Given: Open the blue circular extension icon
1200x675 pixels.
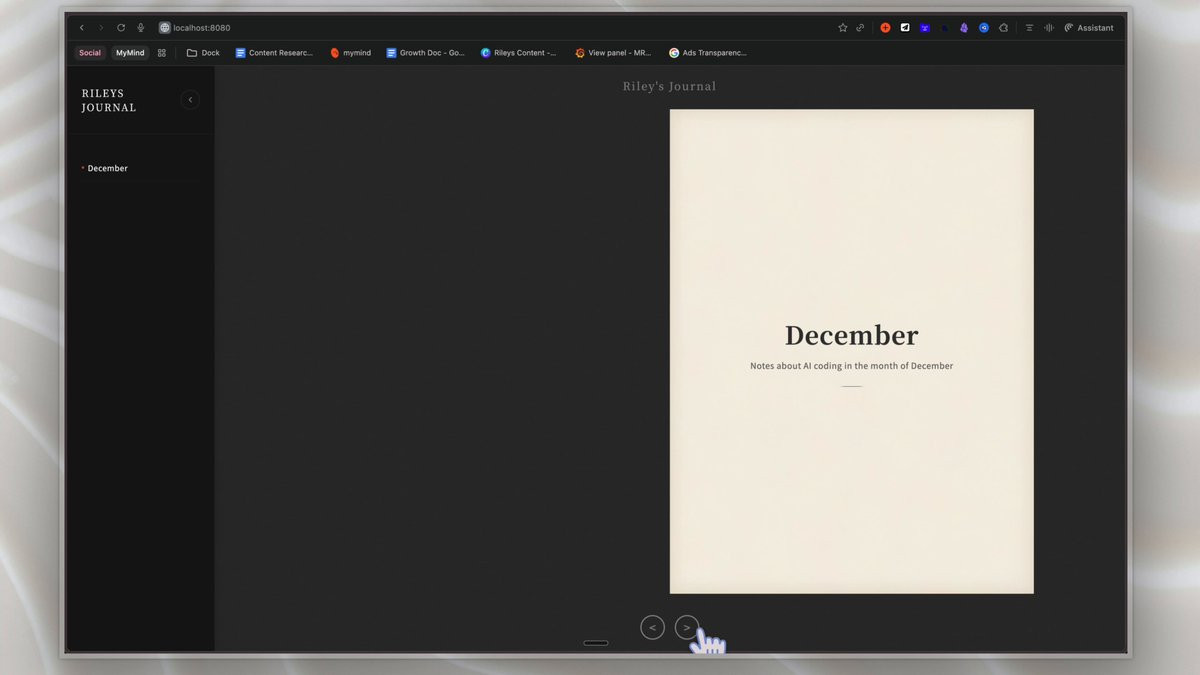Looking at the screenshot, I should (984, 28).
